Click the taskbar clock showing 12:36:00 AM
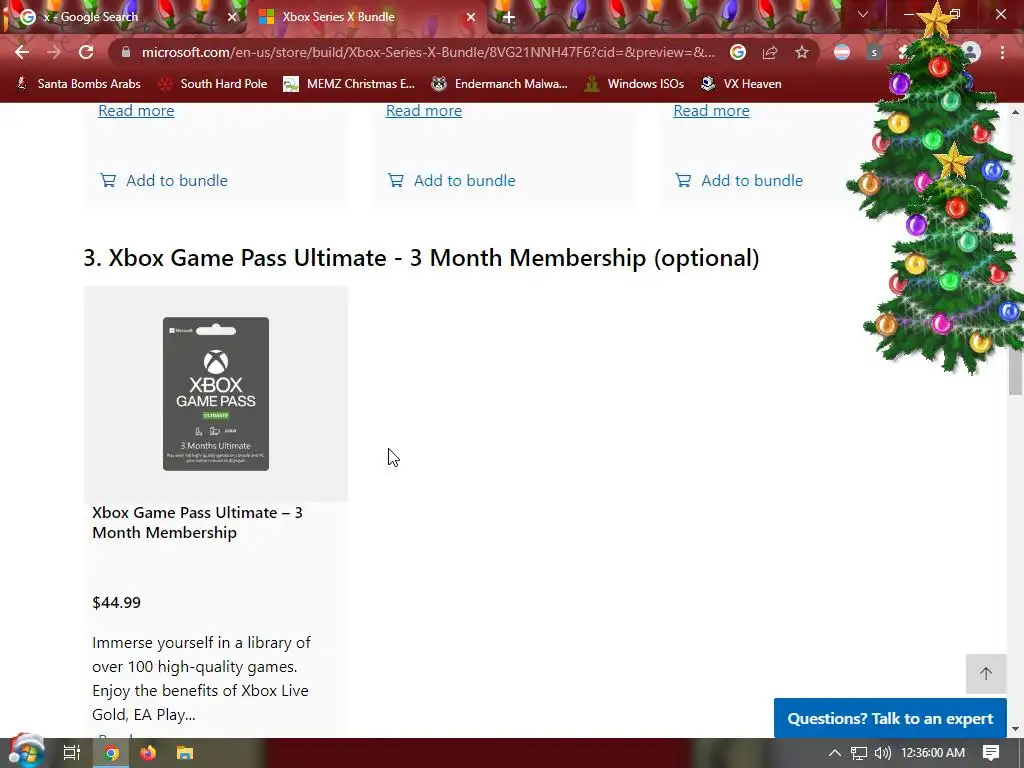This screenshot has width=1024, height=768. coord(933,753)
